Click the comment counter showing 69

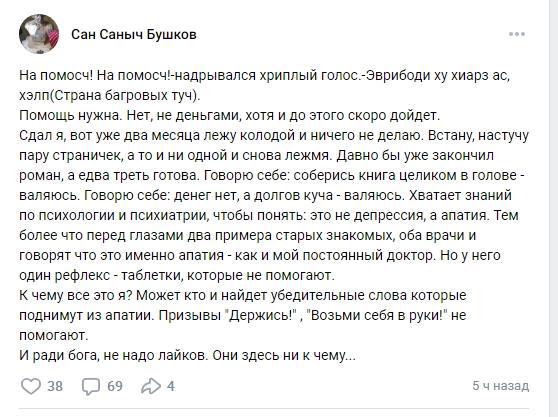tap(115, 386)
